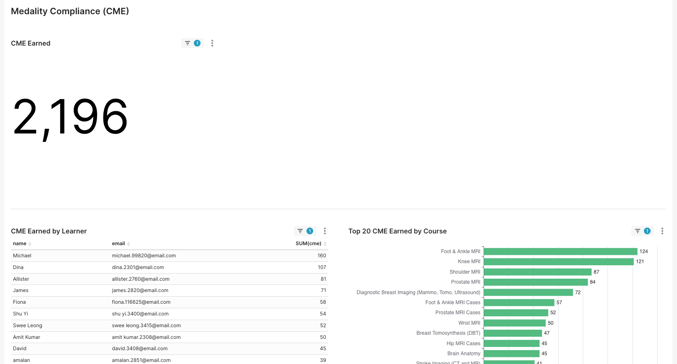Viewport: 677px width, 364px height.
Task: Select the Allister table row
Action: tap(169, 279)
